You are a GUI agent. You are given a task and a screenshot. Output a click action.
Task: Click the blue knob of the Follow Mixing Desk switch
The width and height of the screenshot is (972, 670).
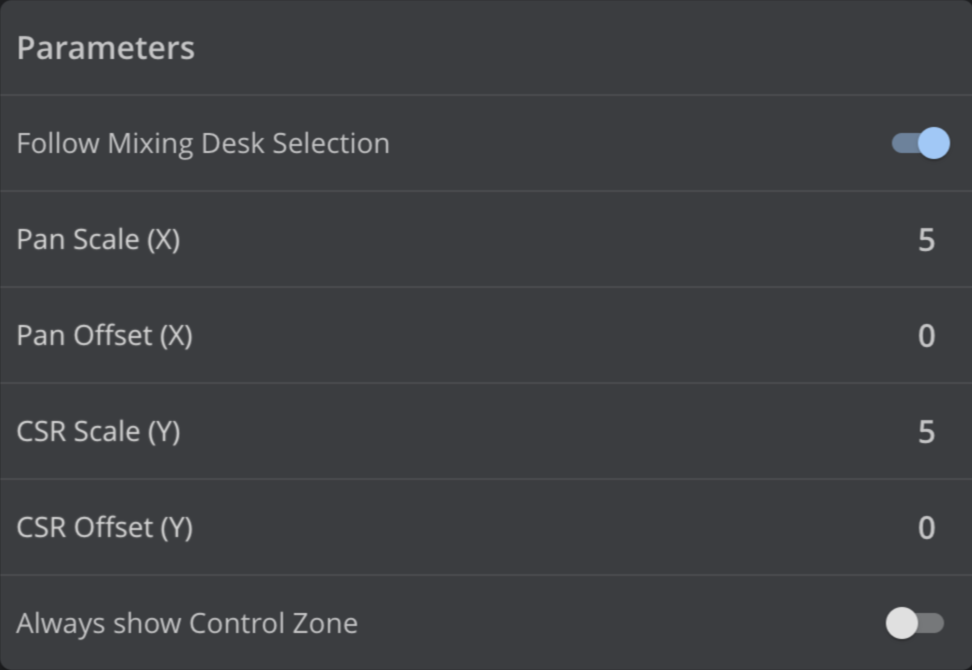pos(934,143)
